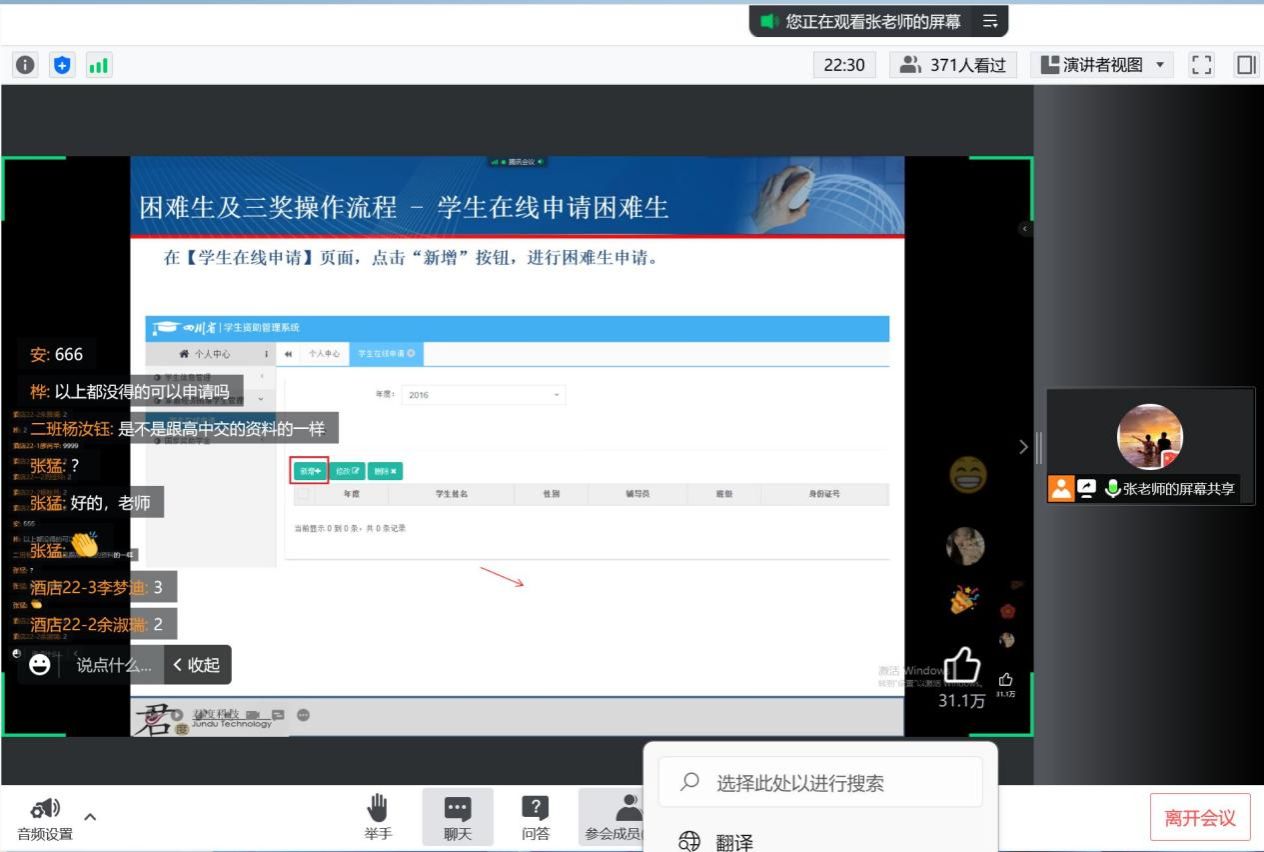Image resolution: width=1264 pixels, height=852 pixels.
Task: Click the thumbs-up like icon above 31.1万
Action: coord(962,664)
